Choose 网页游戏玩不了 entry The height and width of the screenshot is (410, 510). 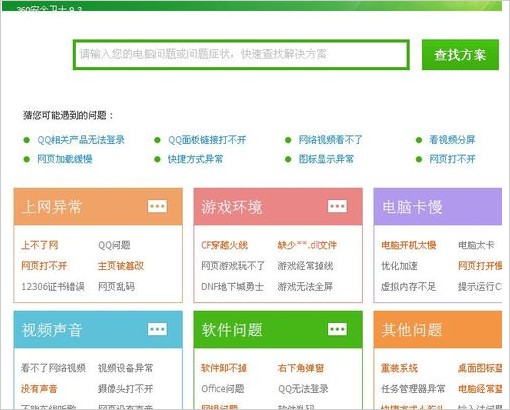(x=233, y=266)
